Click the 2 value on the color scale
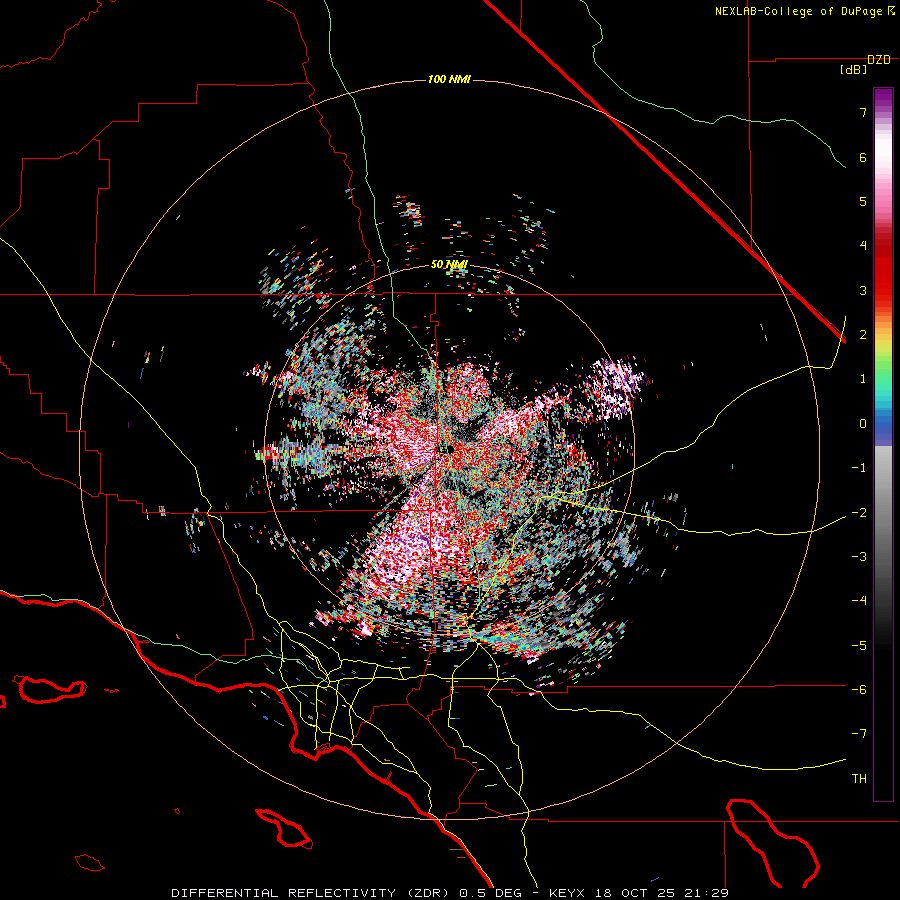900x900 pixels. [863, 335]
